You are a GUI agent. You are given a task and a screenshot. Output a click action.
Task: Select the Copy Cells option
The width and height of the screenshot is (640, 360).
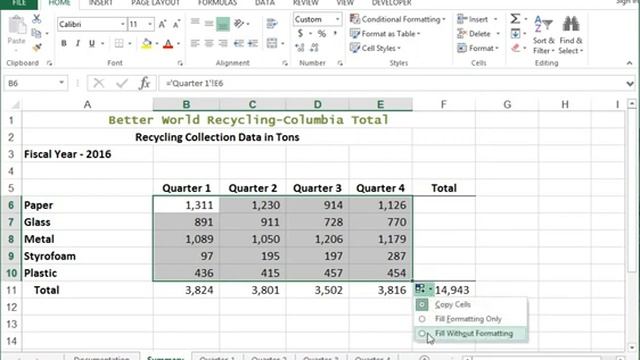471,304
